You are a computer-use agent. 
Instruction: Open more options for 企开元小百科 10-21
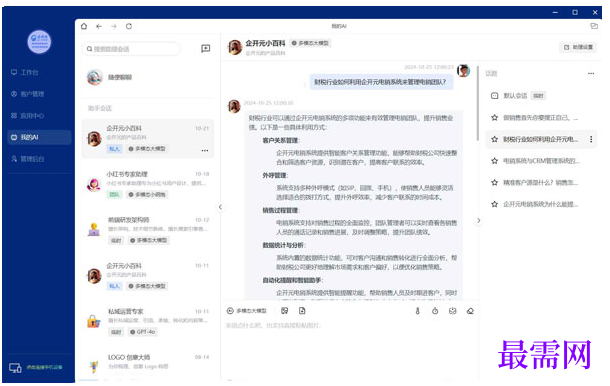(x=205, y=150)
